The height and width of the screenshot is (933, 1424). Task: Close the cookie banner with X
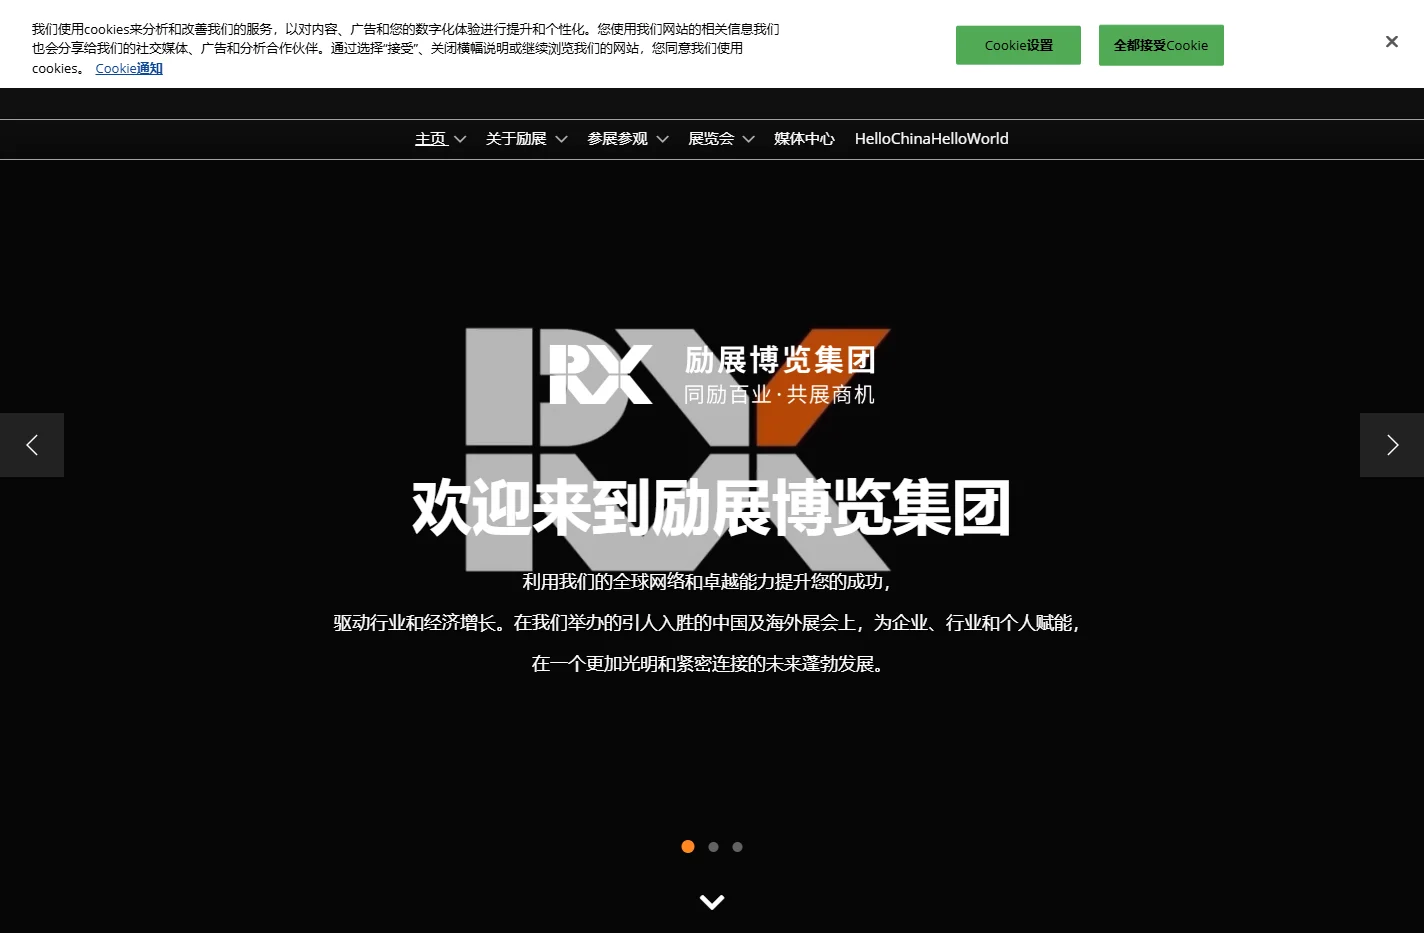tap(1391, 42)
